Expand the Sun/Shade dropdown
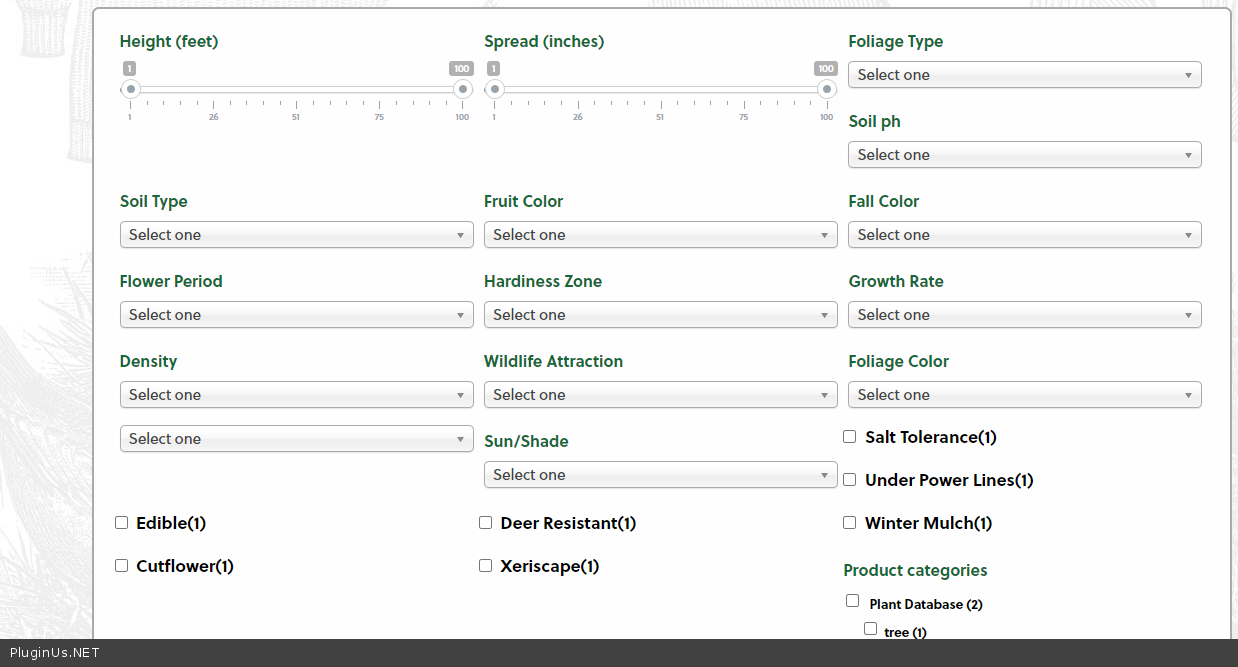The width and height of the screenshot is (1238, 667). click(660, 475)
